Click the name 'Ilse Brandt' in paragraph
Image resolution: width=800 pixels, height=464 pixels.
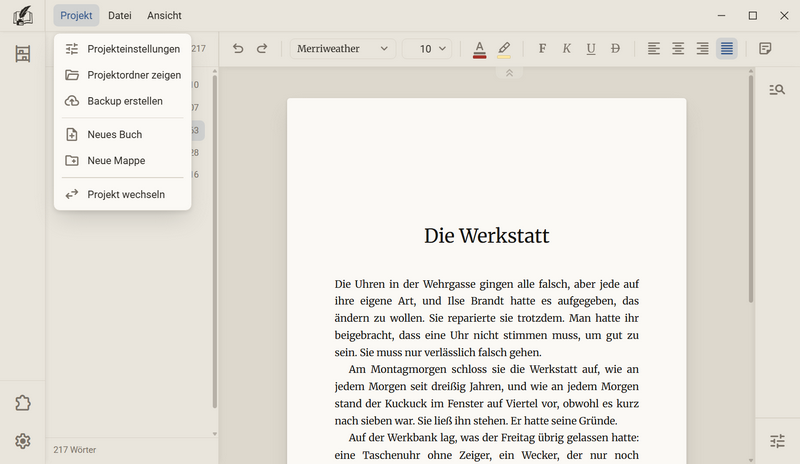point(476,301)
